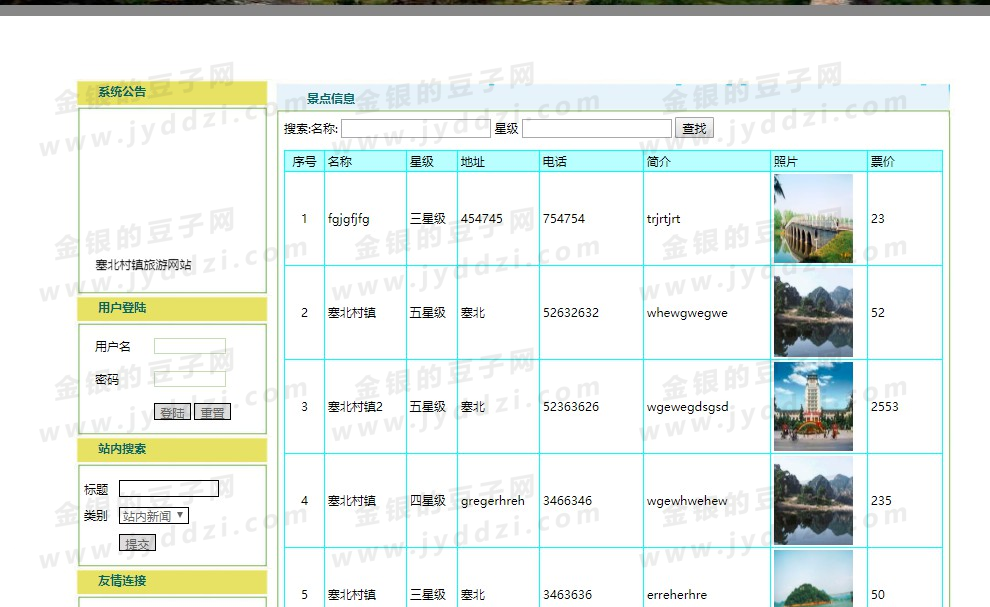Screen dimensions: 990x607
Task: Focus the 用户名 input field
Action: tap(189, 346)
